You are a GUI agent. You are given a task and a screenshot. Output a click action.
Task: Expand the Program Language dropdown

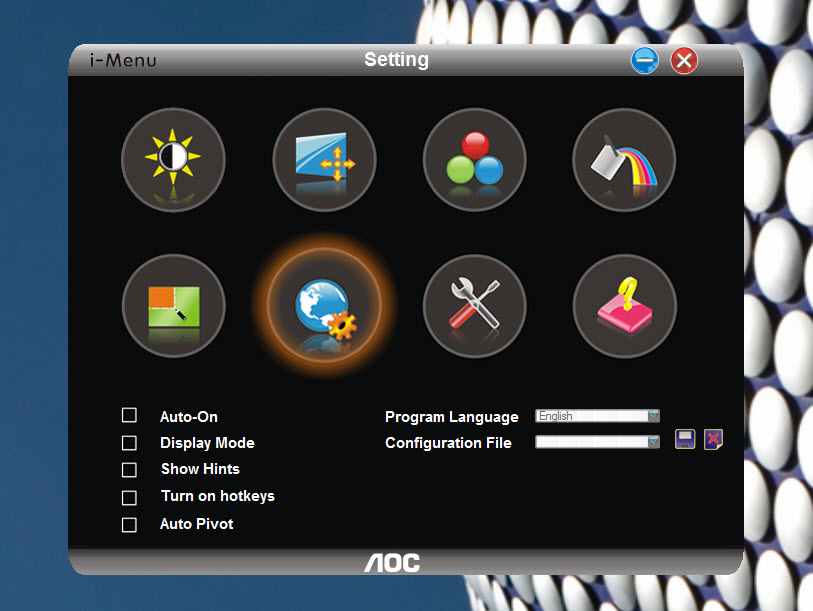point(653,416)
